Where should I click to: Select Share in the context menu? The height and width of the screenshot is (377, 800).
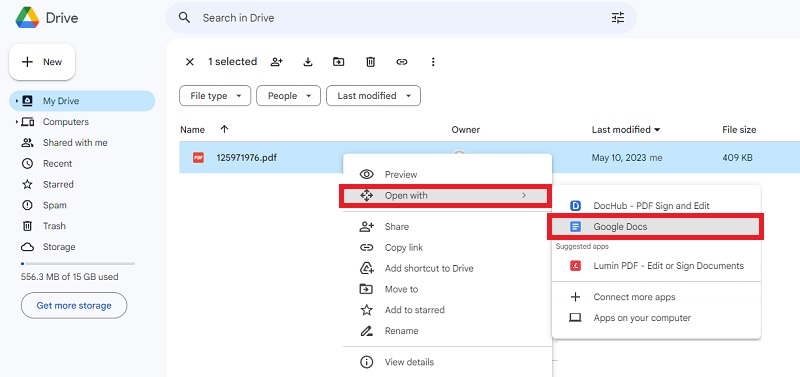tap(447, 227)
